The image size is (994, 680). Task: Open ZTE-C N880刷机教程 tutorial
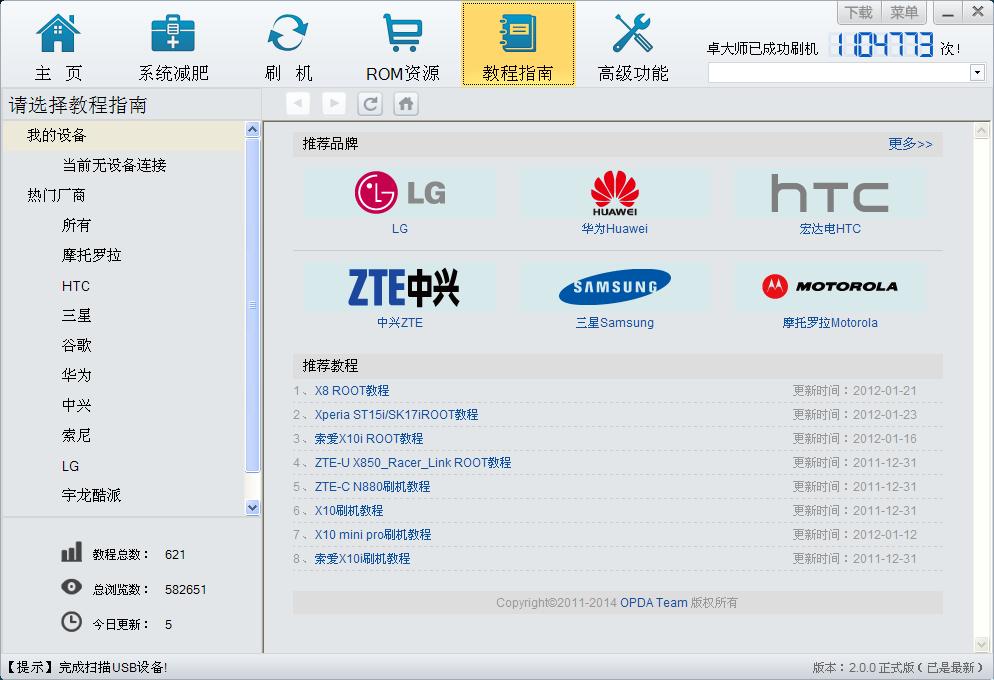pos(372,487)
